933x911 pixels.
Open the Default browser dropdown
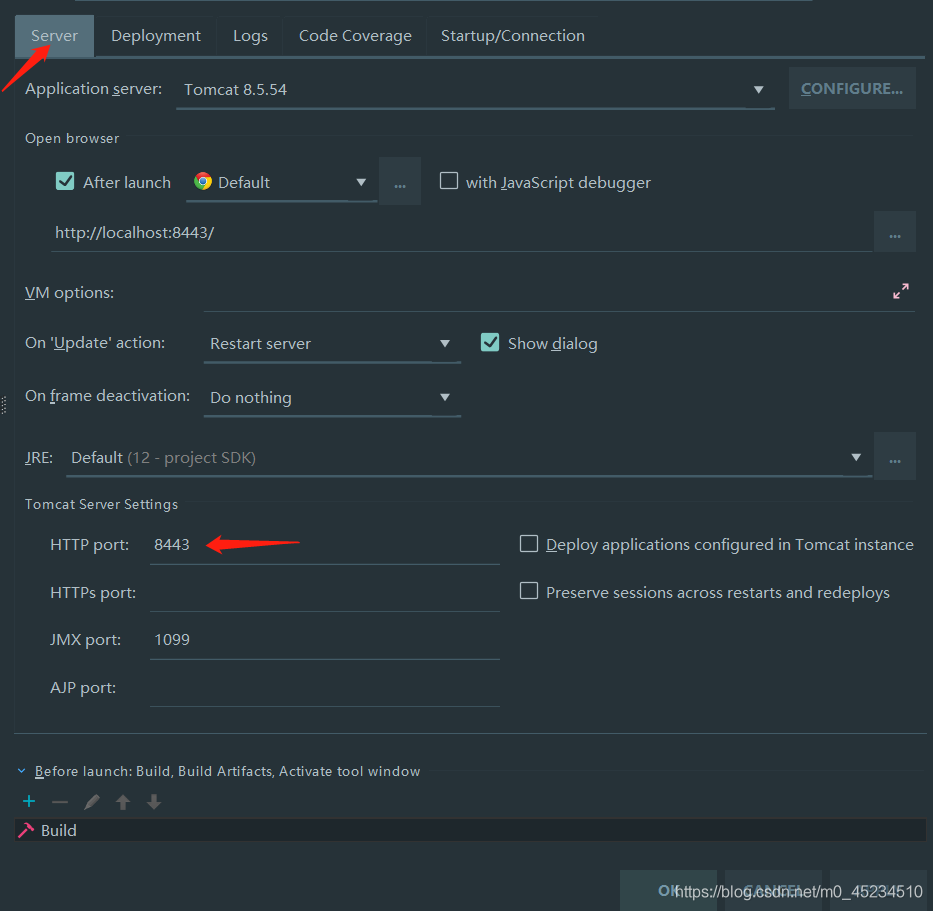281,182
